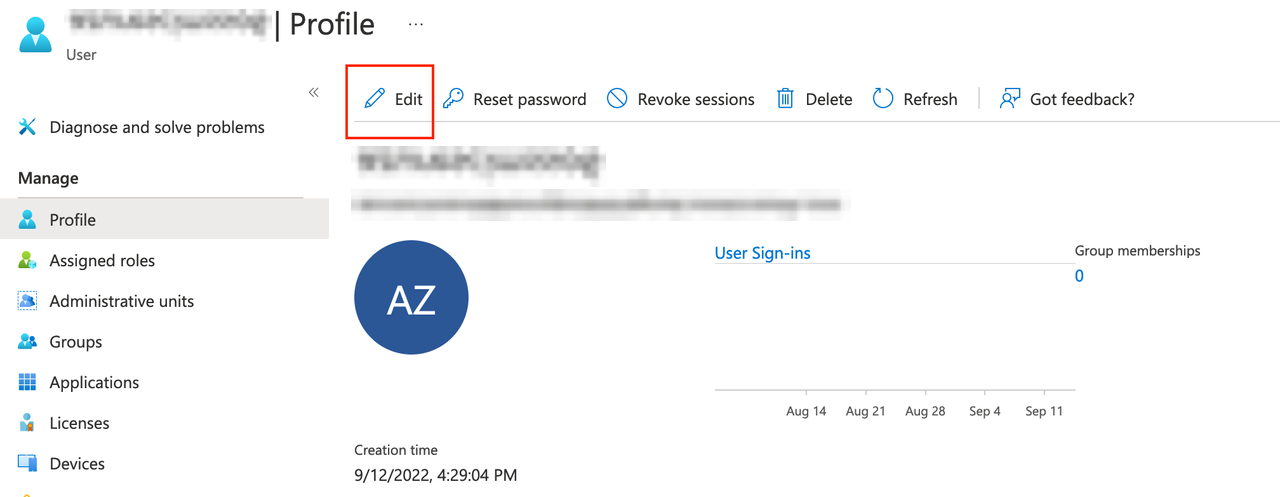The image size is (1280, 497).
Task: Click the Got feedback person icon
Action: point(1010,99)
